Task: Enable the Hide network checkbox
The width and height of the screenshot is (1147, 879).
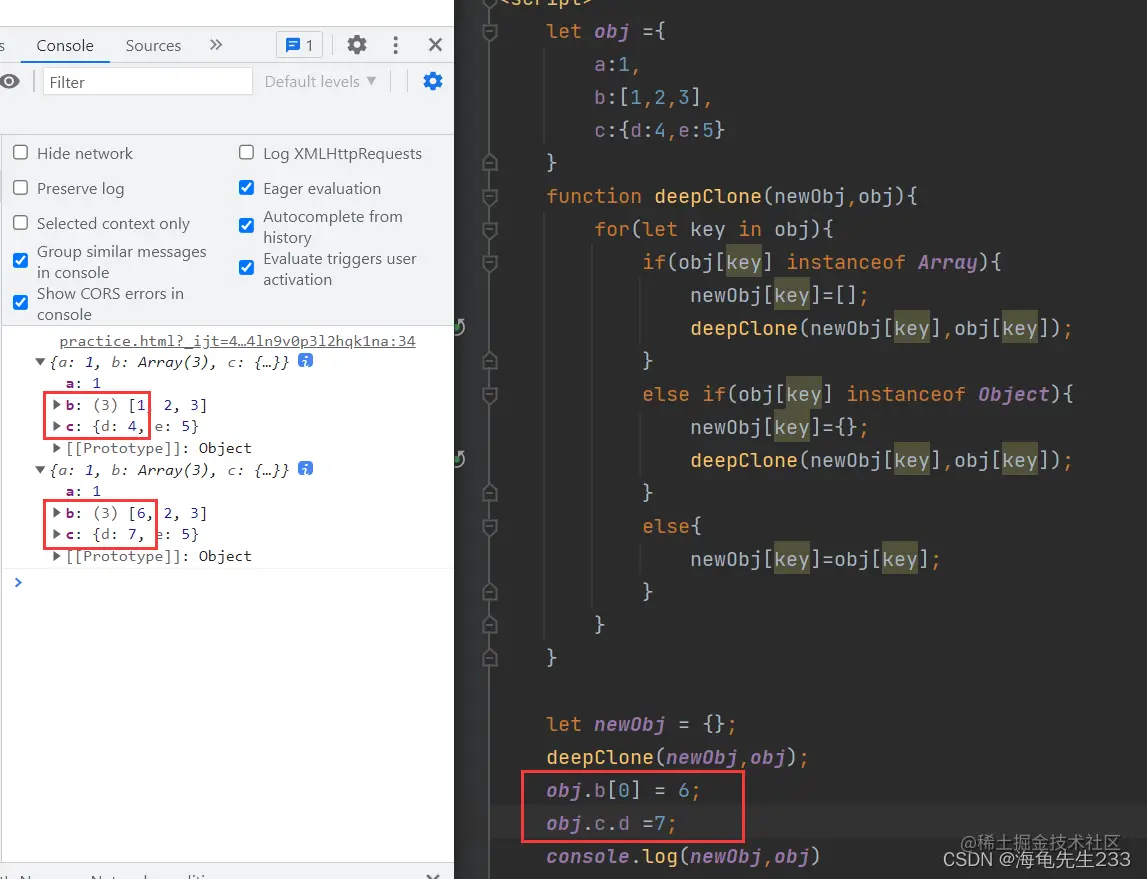Action: 20,152
